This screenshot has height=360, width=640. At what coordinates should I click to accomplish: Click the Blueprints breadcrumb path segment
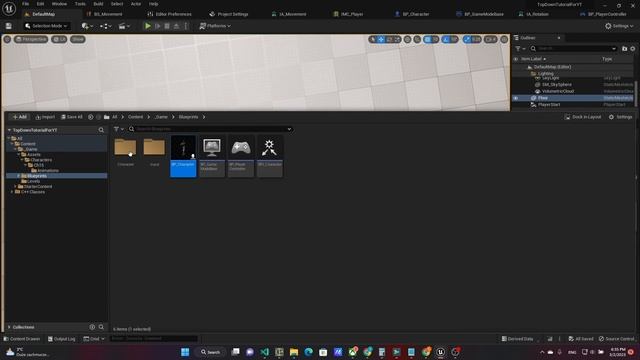pyautogui.click(x=188, y=117)
